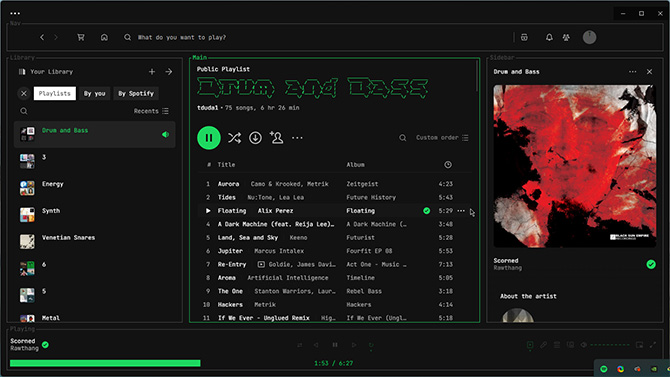The width and height of the screenshot is (670, 377).
Task: Select the track Aurora
Action: [229, 184]
